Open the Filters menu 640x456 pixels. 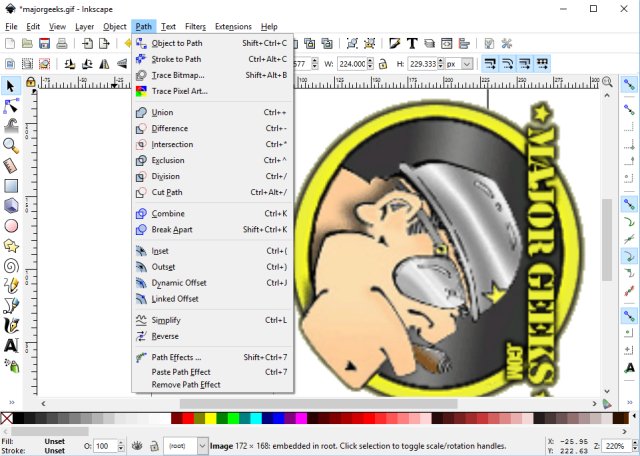(195, 27)
